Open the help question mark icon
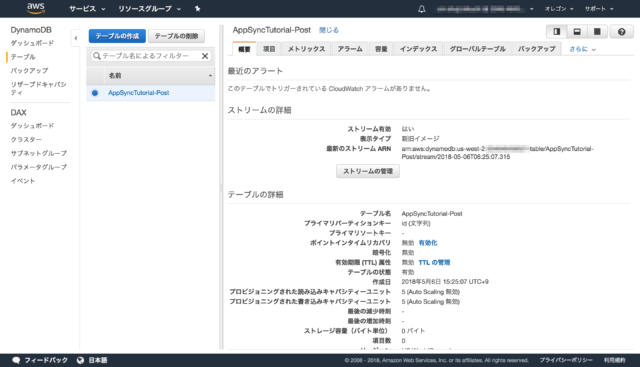Screen dimensions: 640x367 [621, 31]
